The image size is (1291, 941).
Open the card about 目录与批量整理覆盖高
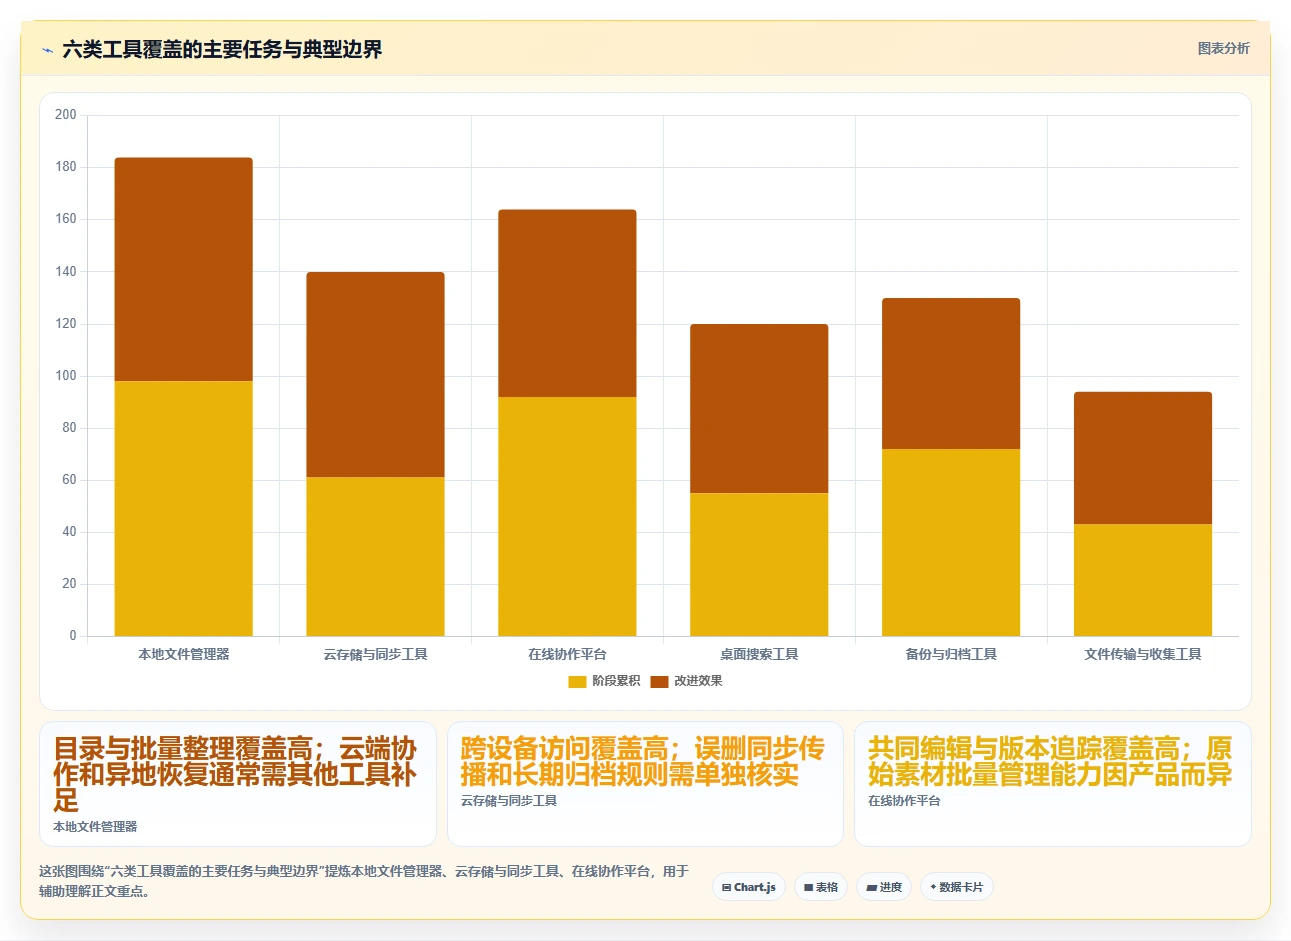[238, 784]
